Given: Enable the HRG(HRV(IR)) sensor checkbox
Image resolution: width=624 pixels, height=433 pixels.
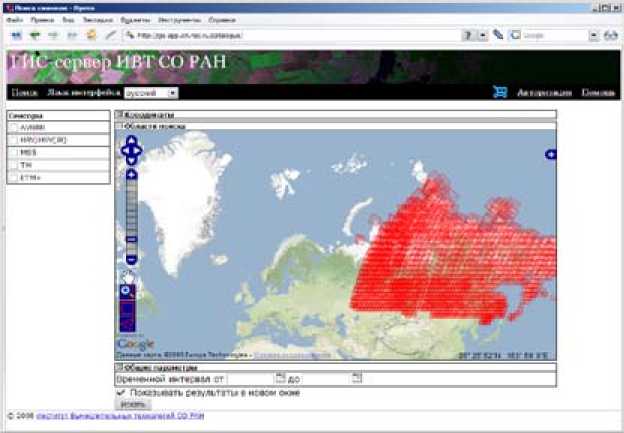Looking at the screenshot, I should (14, 140).
